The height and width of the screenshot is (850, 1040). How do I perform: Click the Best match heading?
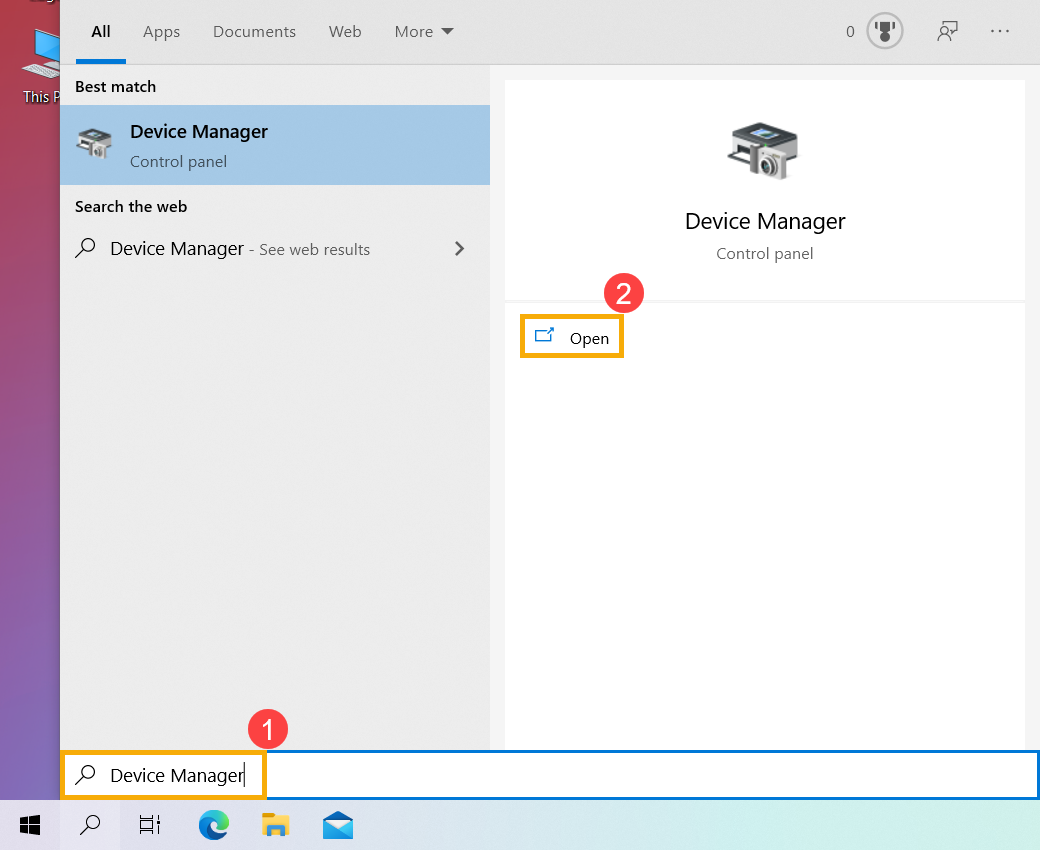click(115, 87)
